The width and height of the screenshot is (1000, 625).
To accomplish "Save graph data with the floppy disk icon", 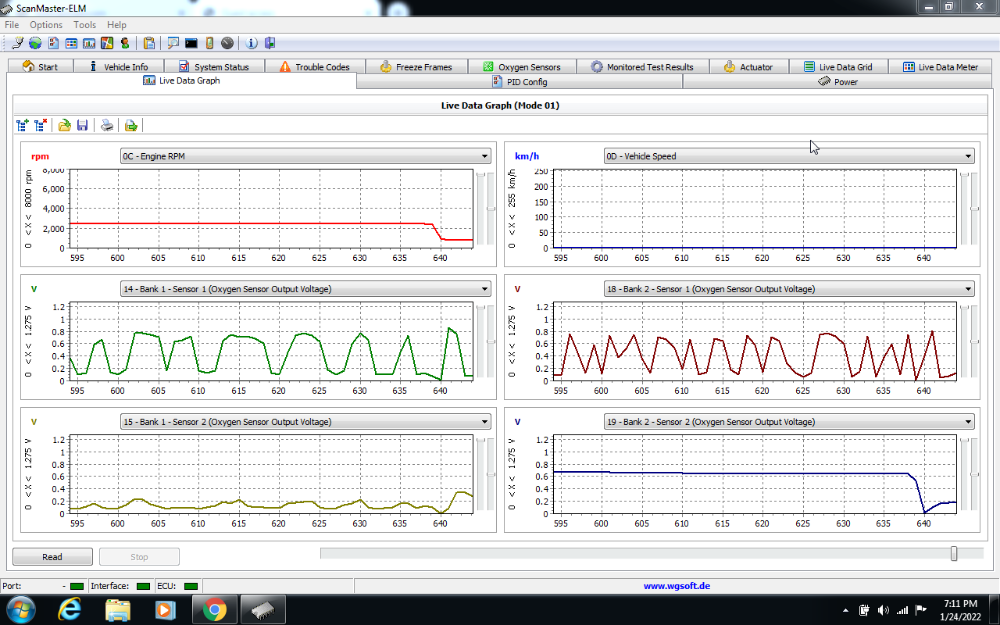I will click(x=82, y=125).
